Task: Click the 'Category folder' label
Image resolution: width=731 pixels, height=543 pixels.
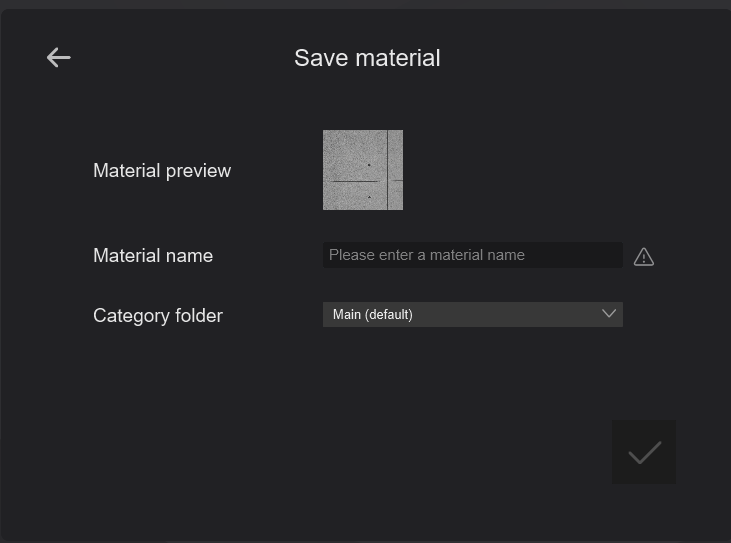Action: click(158, 316)
